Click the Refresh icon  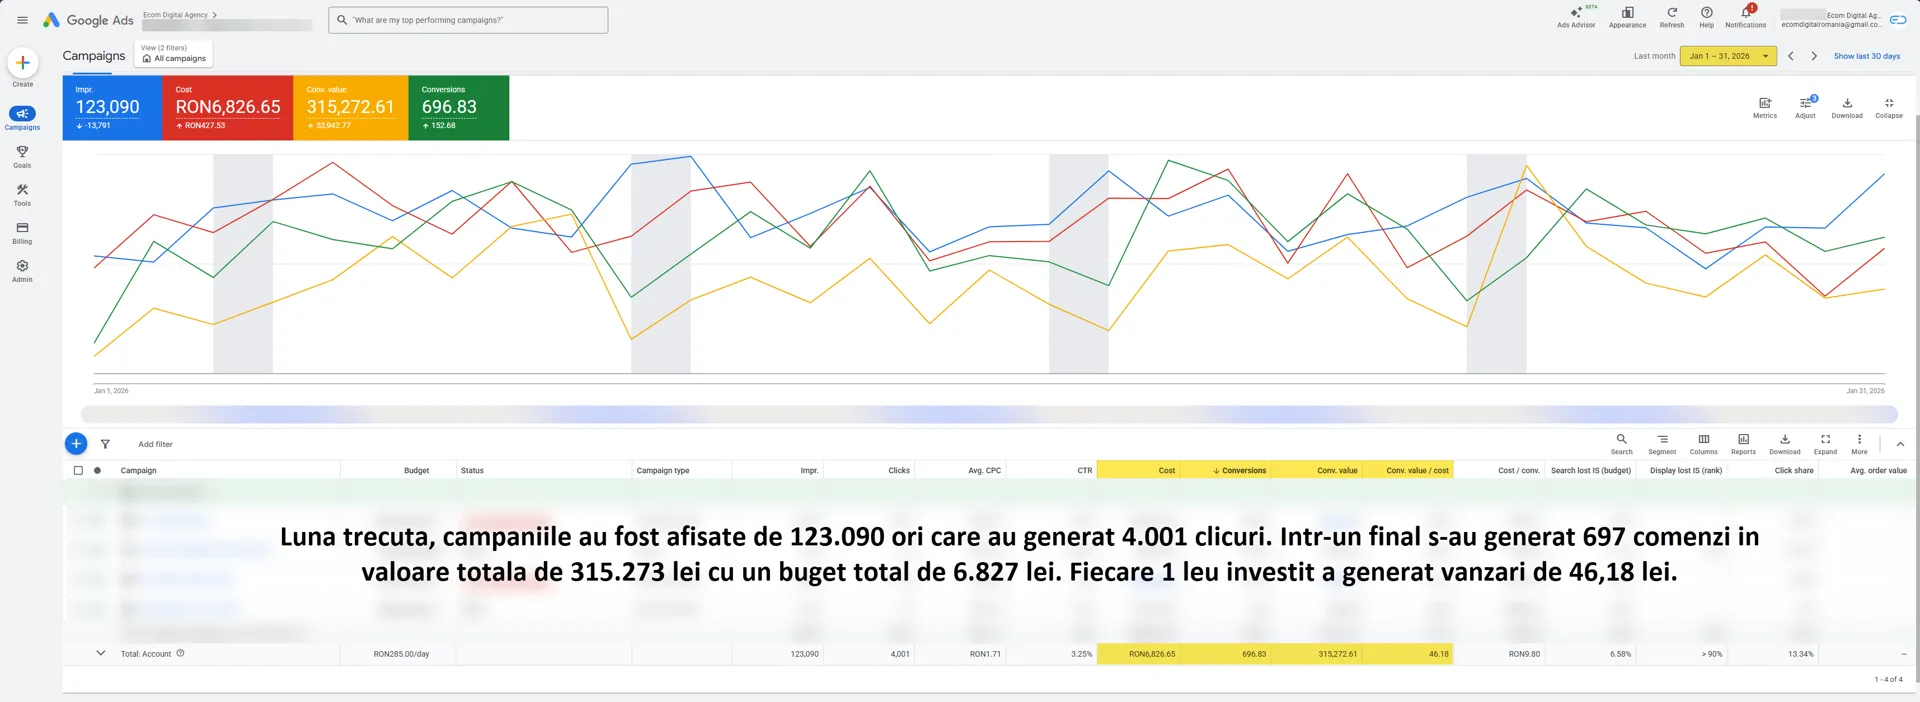click(x=1671, y=13)
